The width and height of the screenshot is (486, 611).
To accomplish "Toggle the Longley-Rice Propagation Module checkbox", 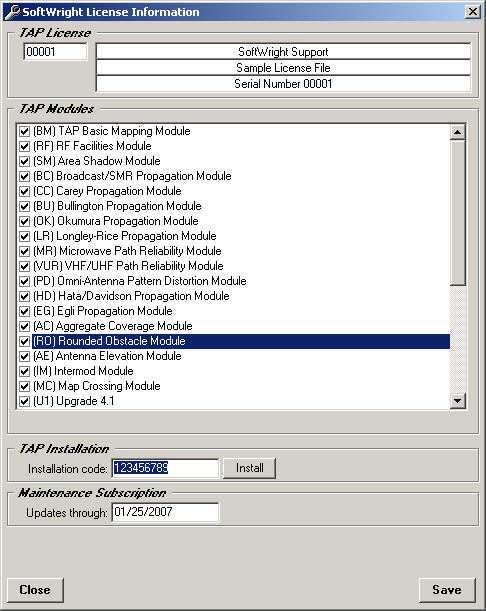I will coord(25,236).
